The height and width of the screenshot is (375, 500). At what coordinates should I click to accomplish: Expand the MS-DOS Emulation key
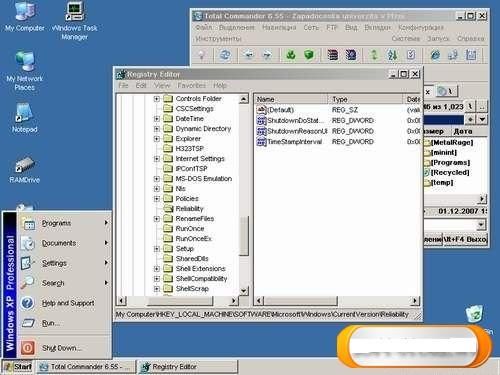click(x=157, y=179)
